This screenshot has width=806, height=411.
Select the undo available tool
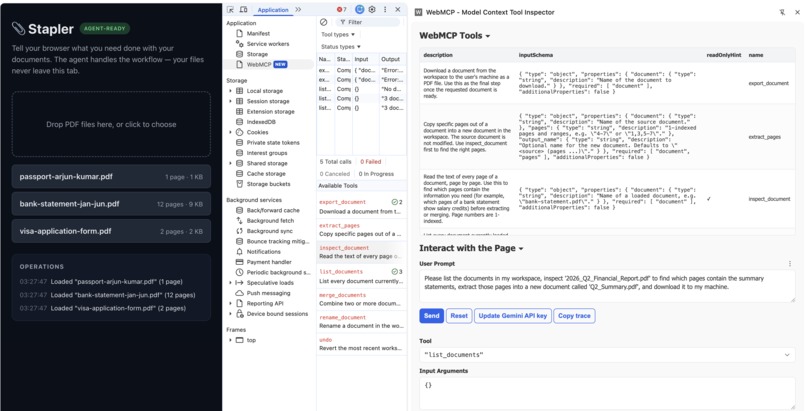coord(361,344)
